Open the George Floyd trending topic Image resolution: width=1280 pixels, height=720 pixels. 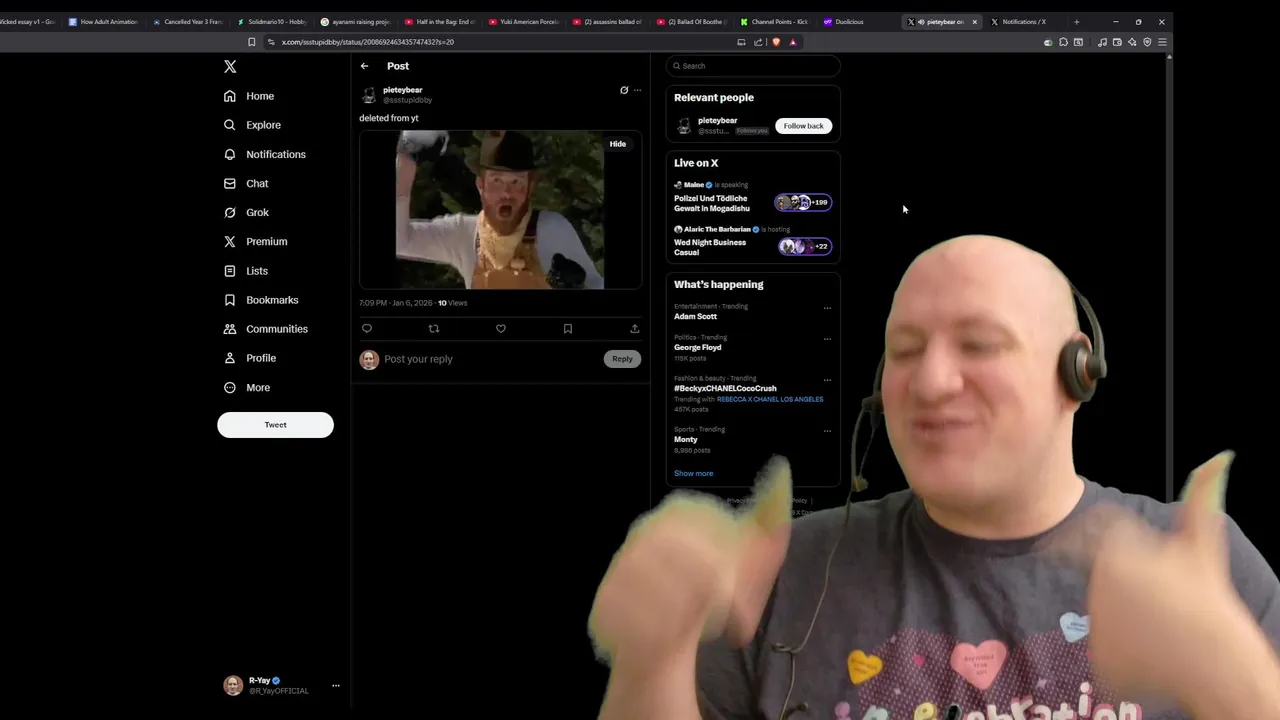(x=697, y=347)
